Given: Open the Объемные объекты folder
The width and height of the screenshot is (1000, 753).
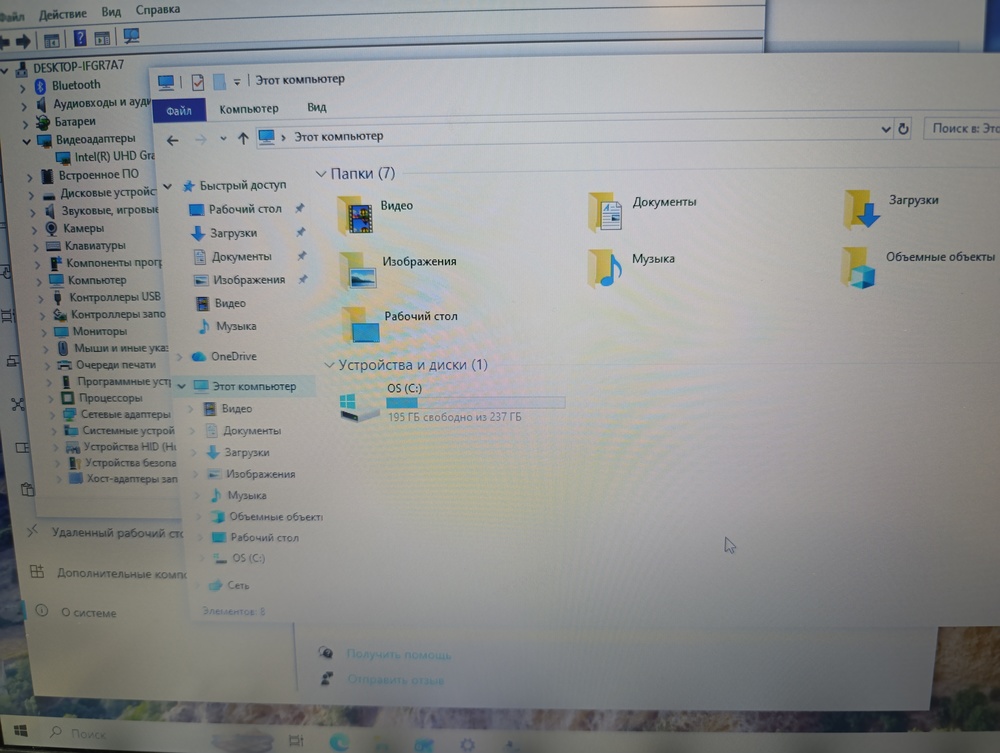Looking at the screenshot, I should tap(858, 266).
